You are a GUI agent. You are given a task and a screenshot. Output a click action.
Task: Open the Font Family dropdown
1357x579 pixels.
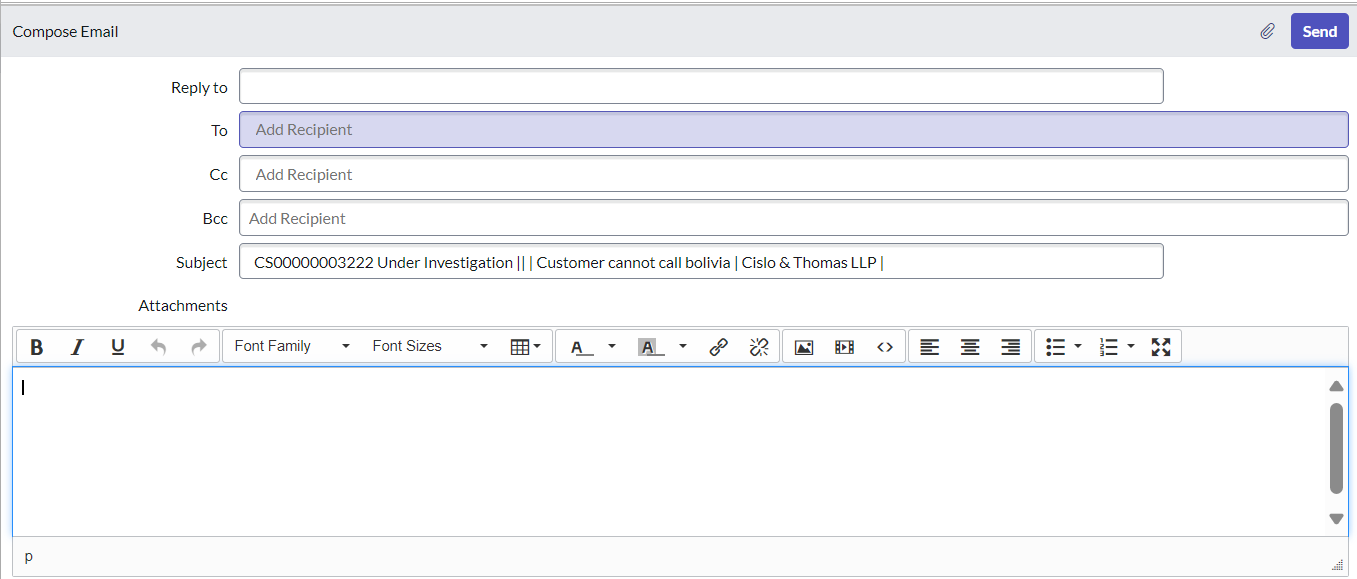289,346
